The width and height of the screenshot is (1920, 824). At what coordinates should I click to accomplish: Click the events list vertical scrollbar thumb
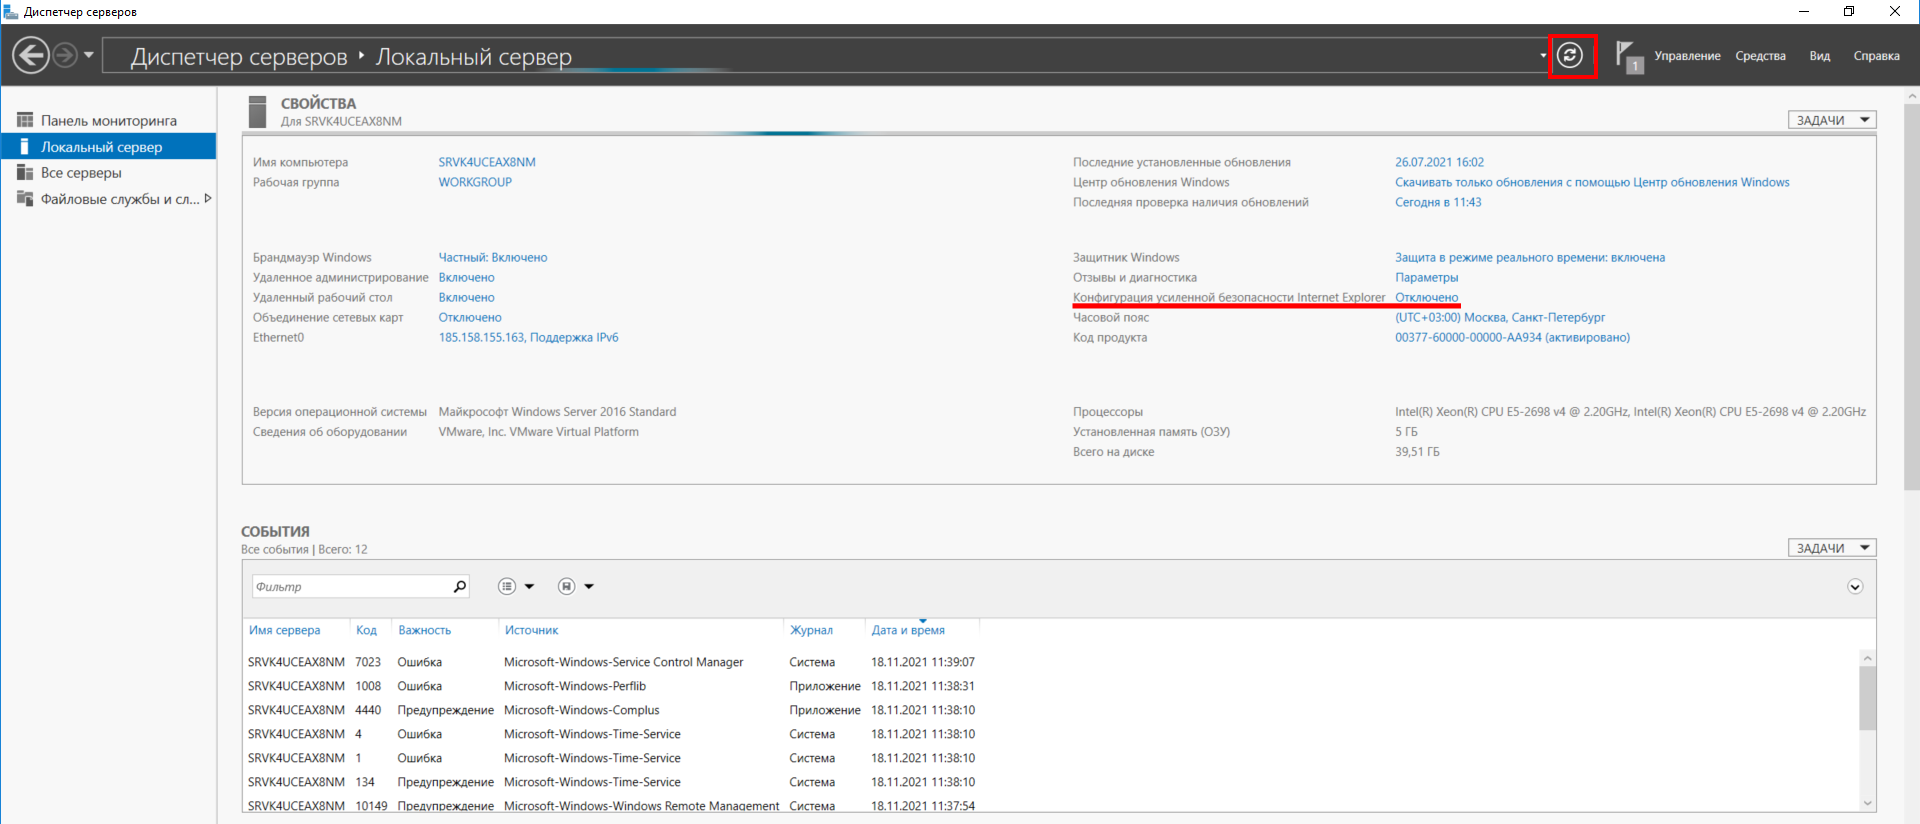tap(1867, 698)
